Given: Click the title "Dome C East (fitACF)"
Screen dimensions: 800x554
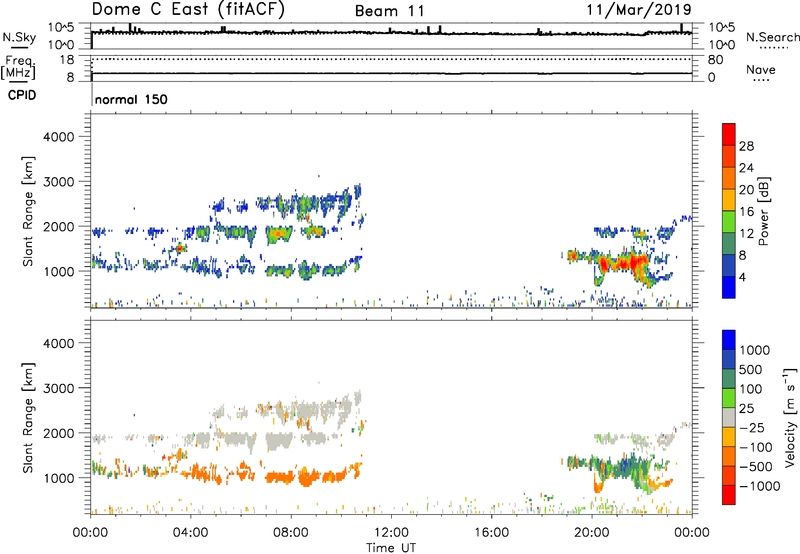Looking at the screenshot, I should tap(188, 9).
